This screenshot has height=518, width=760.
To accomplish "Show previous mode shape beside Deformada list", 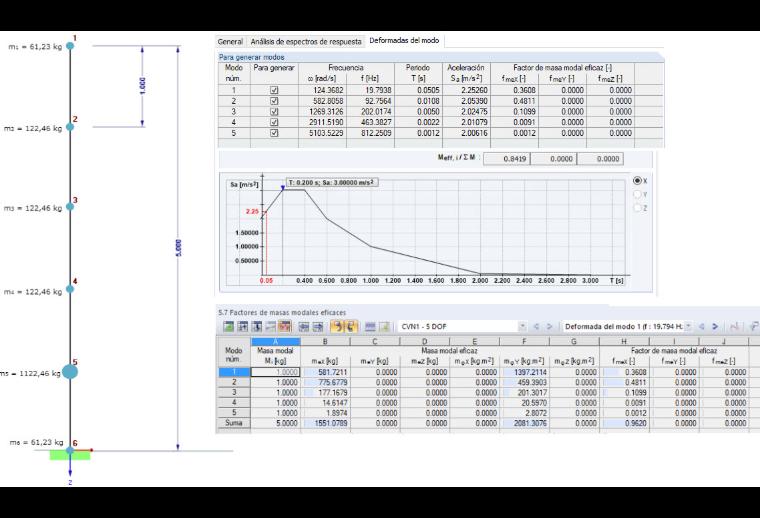I will (x=701, y=327).
